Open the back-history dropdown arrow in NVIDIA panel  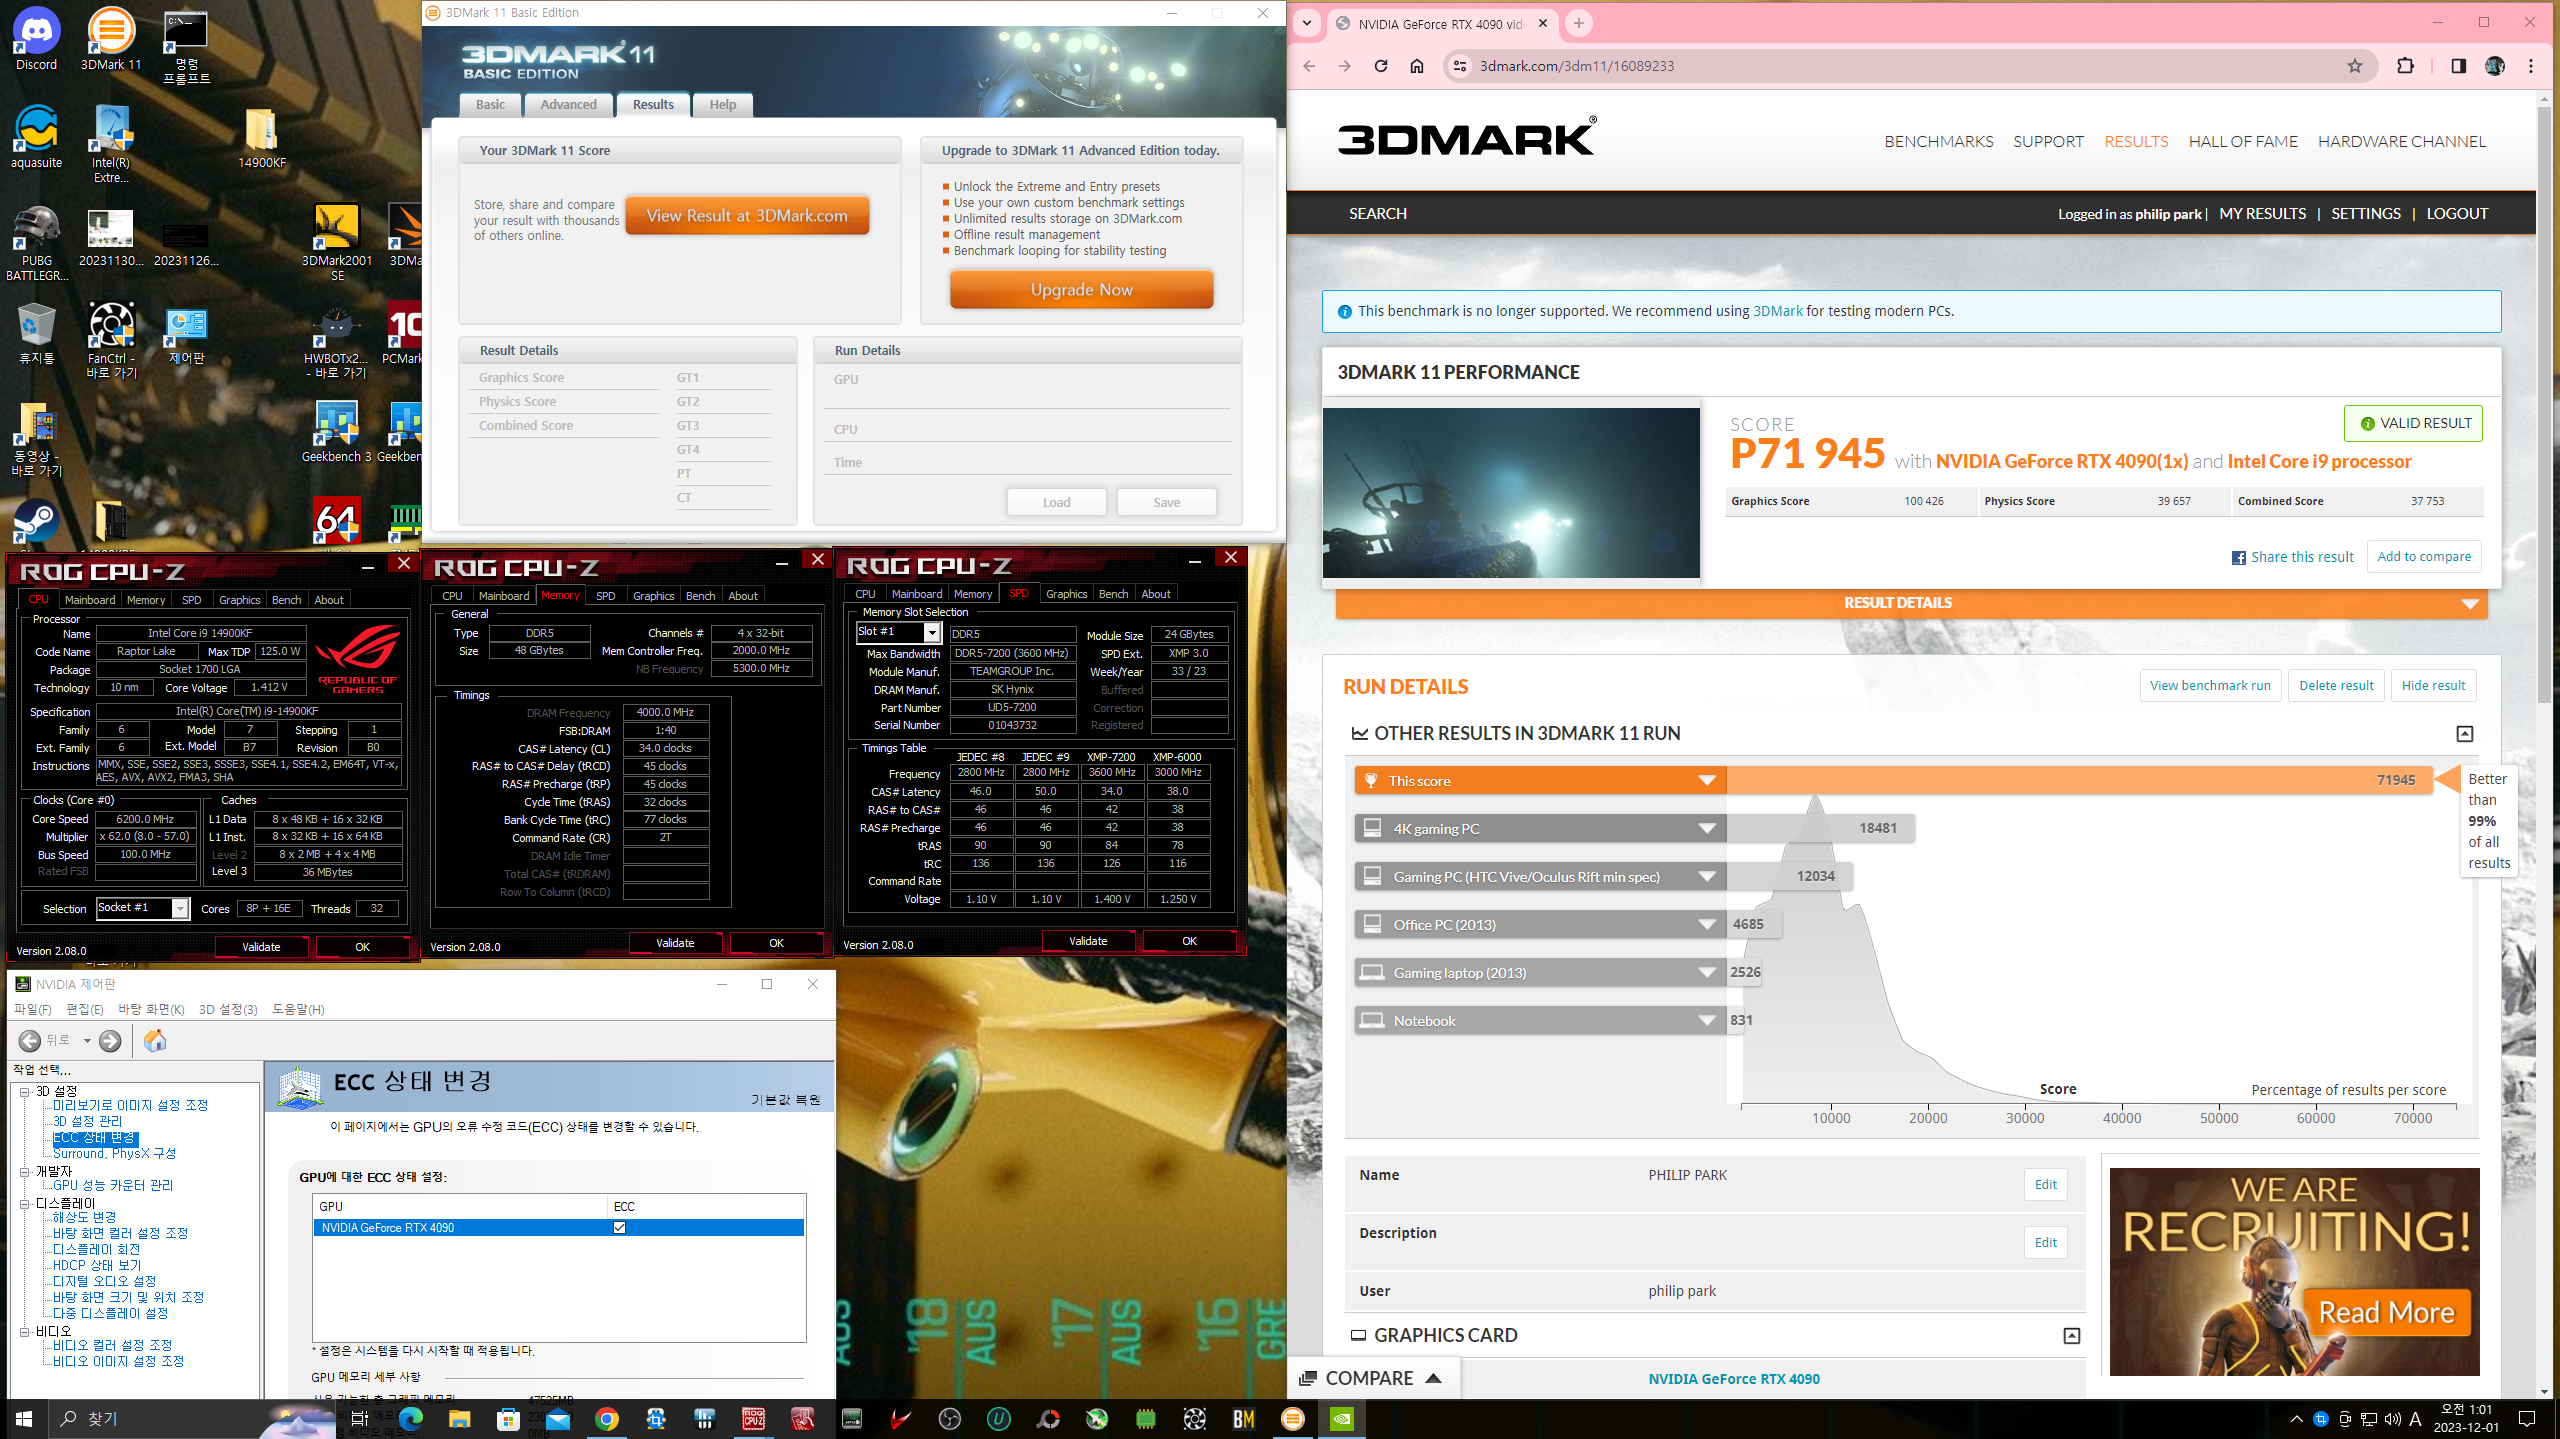[x=87, y=1041]
